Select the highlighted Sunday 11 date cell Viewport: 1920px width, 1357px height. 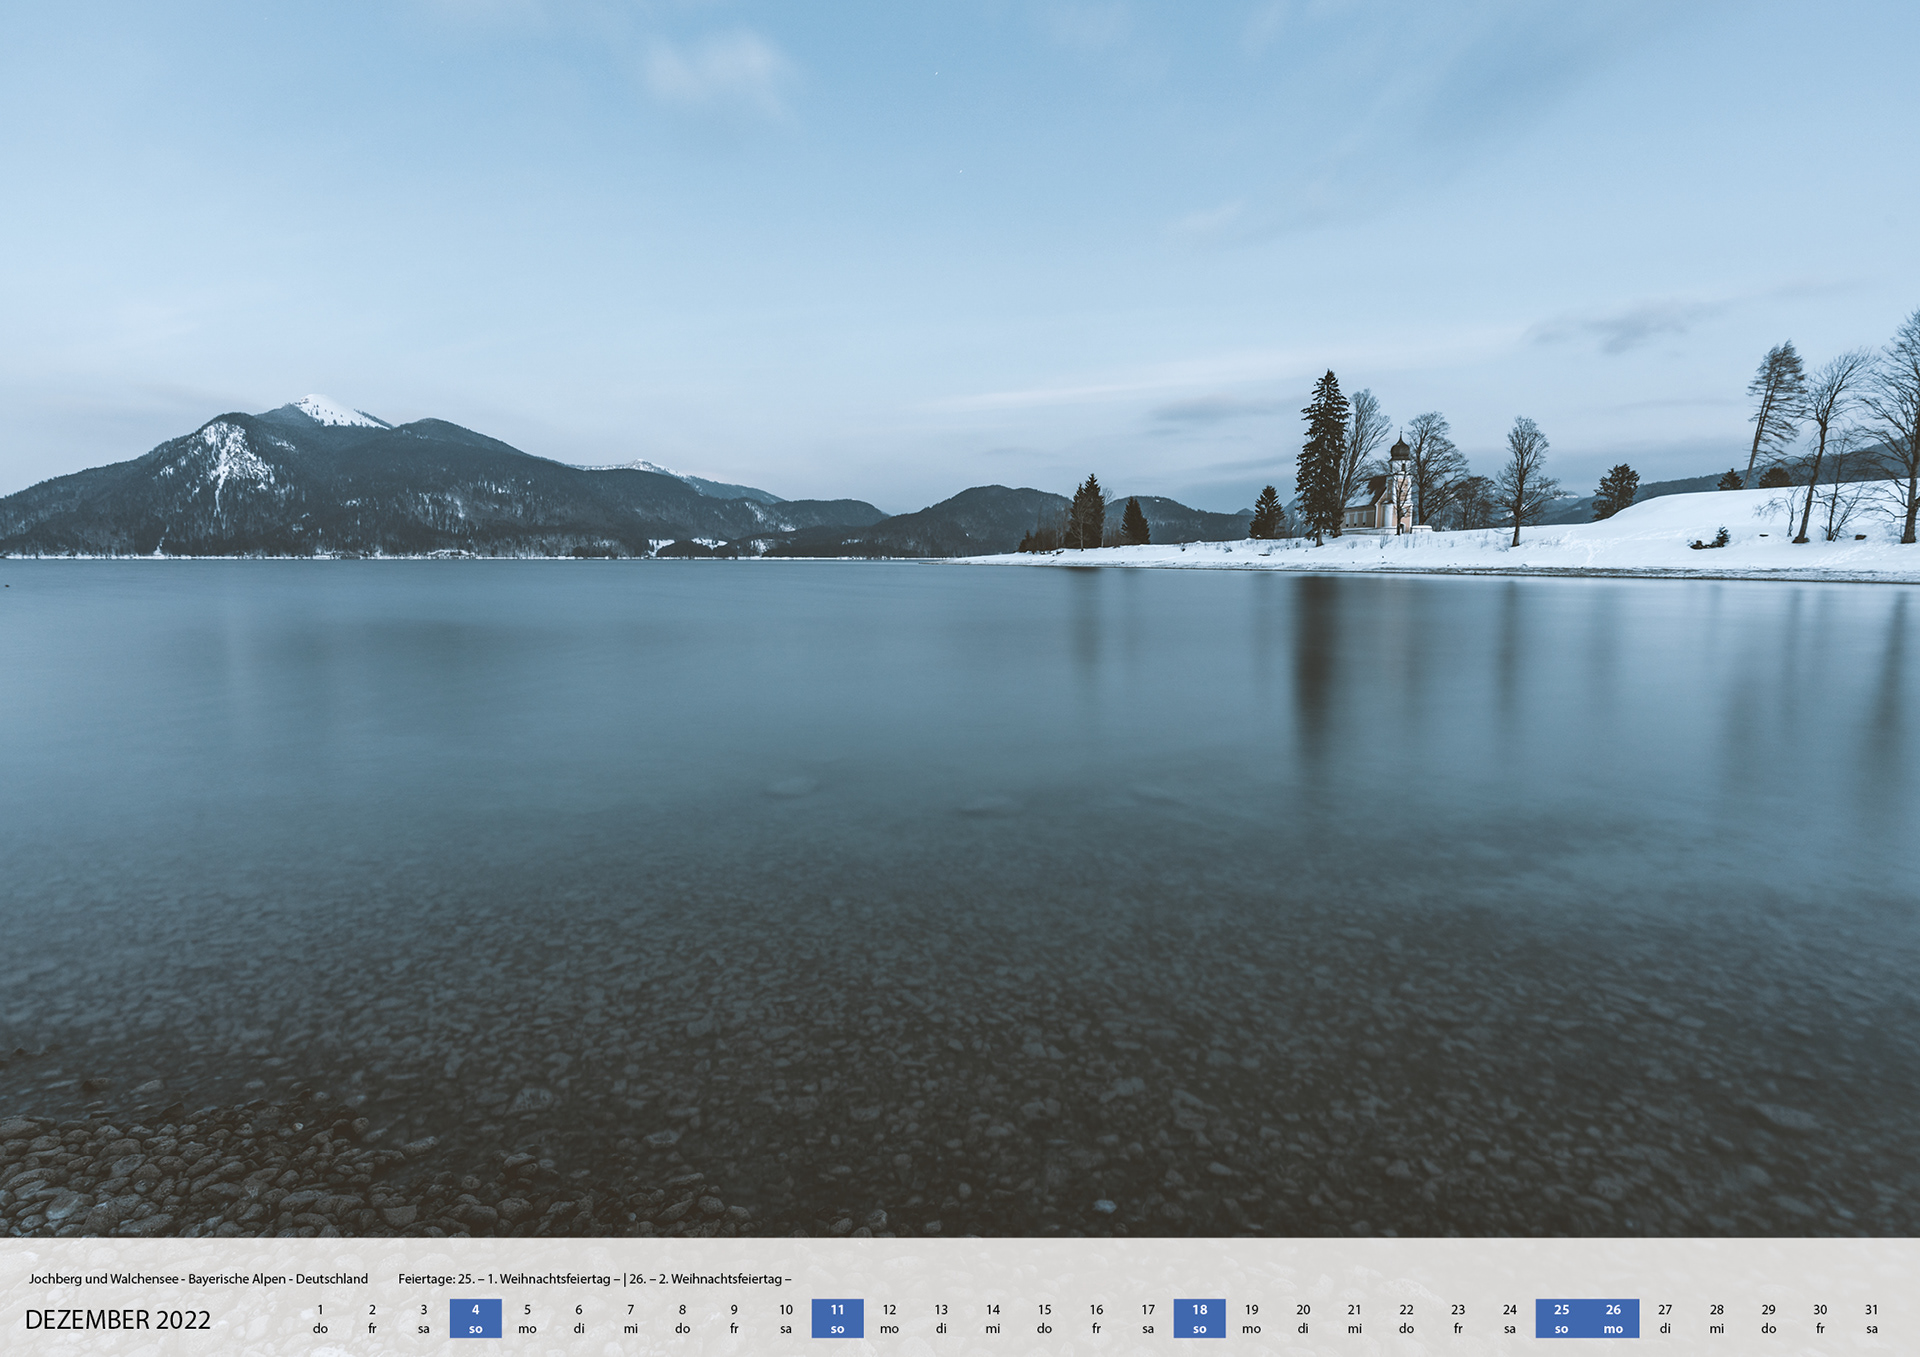click(x=837, y=1318)
